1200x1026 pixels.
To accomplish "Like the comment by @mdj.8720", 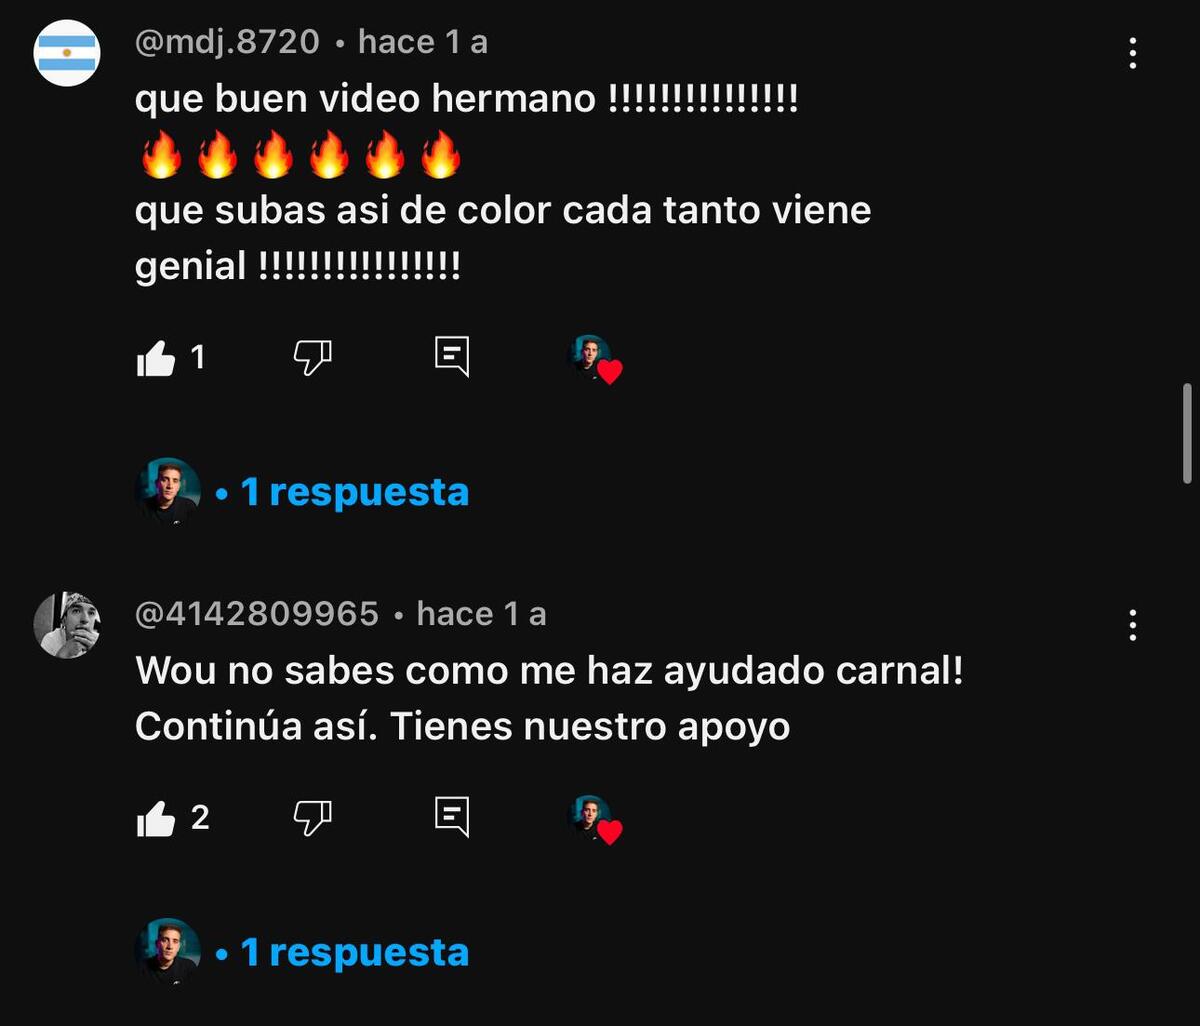I will pyautogui.click(x=155, y=358).
